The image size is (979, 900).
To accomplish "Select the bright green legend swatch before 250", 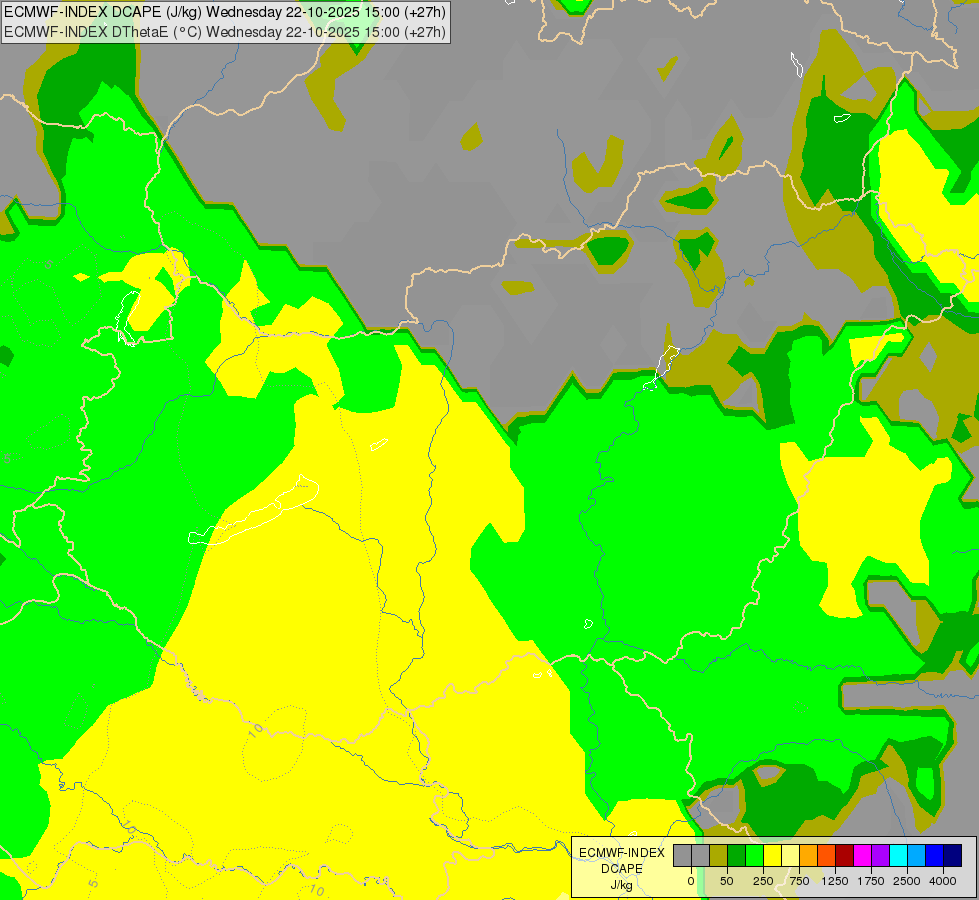I will [755, 855].
